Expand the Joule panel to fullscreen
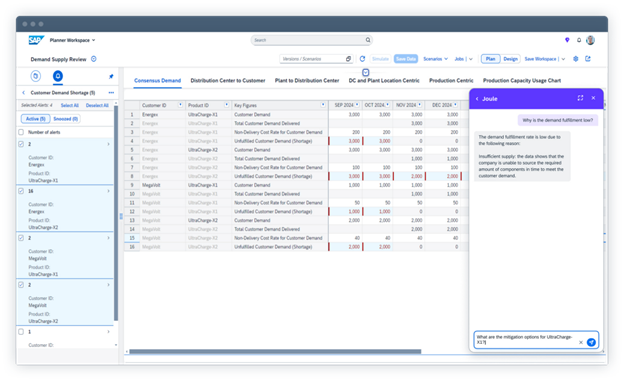Image resolution: width=624 pixels, height=381 pixels. 580,98
